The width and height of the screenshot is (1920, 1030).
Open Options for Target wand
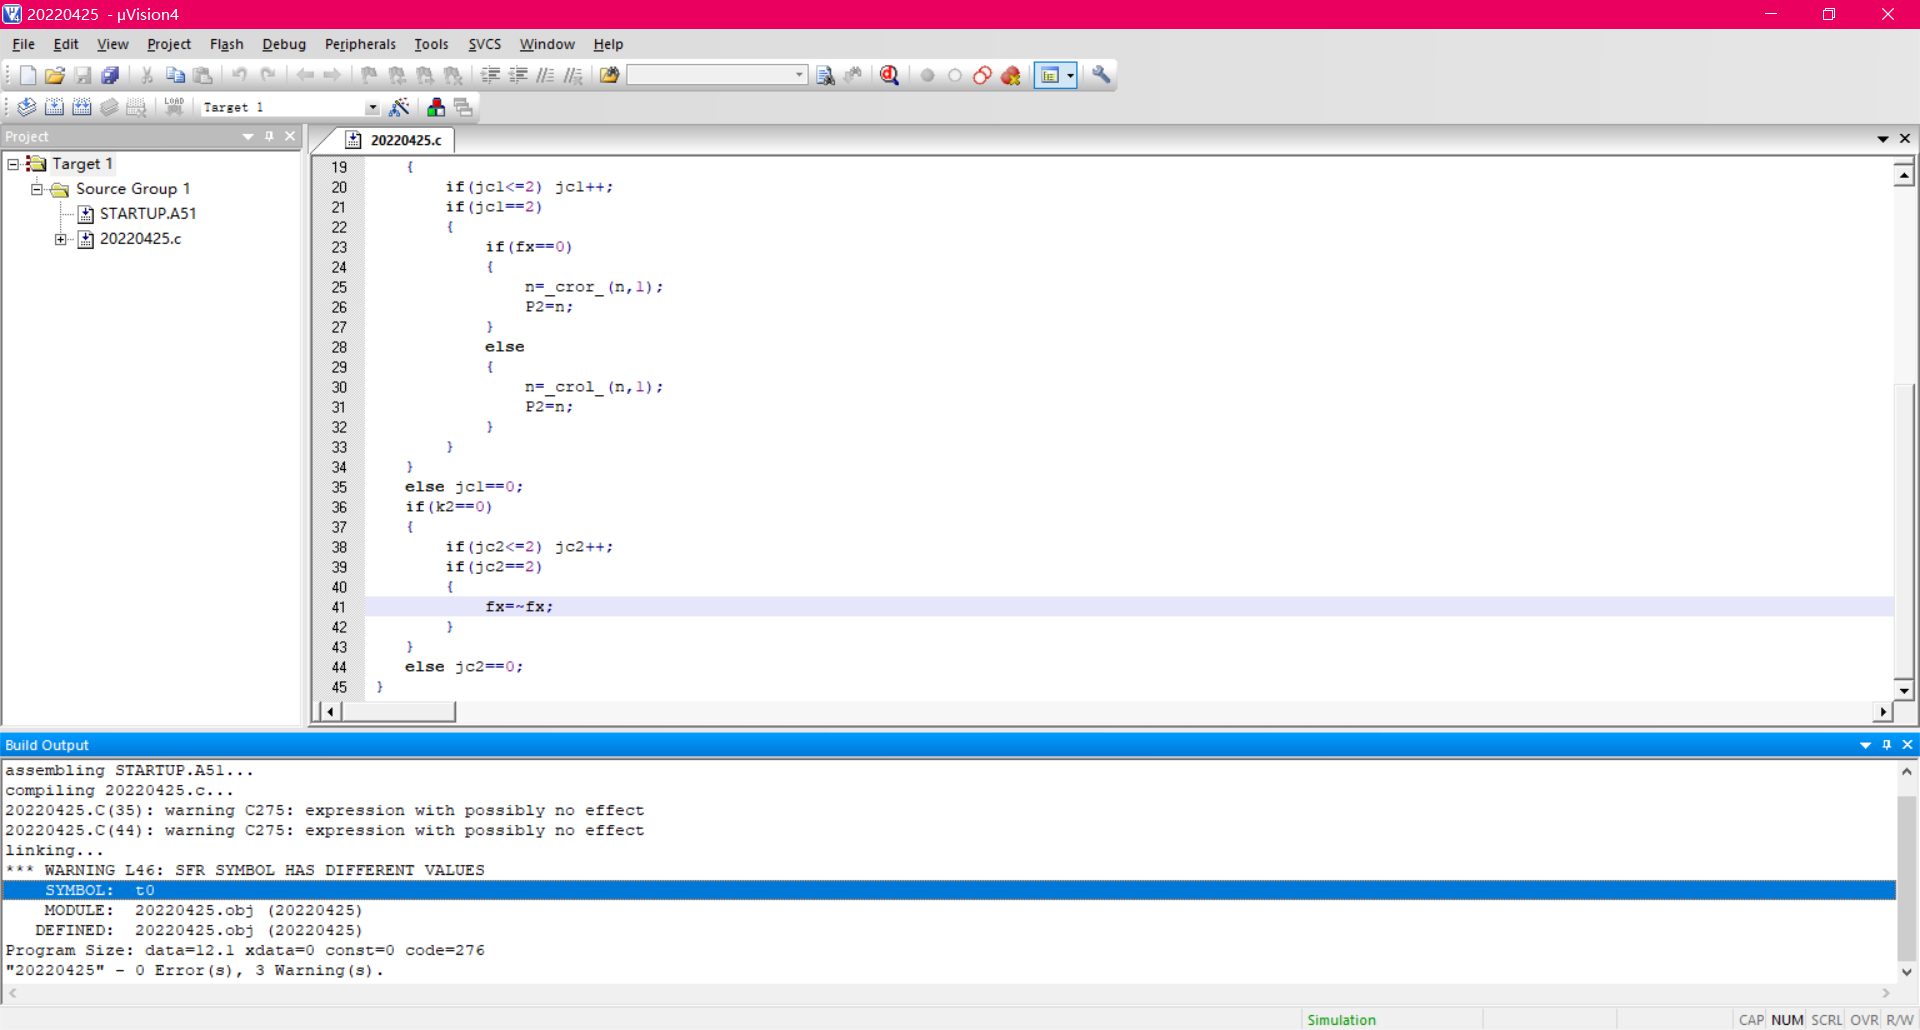tap(399, 107)
